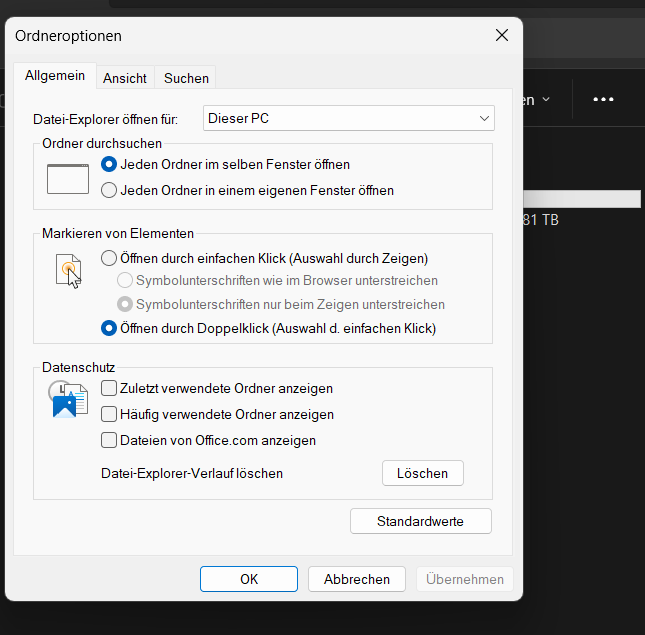Expand the chevron dropdown in Explorer toolbar
645x635 pixels.
[x=546, y=99]
